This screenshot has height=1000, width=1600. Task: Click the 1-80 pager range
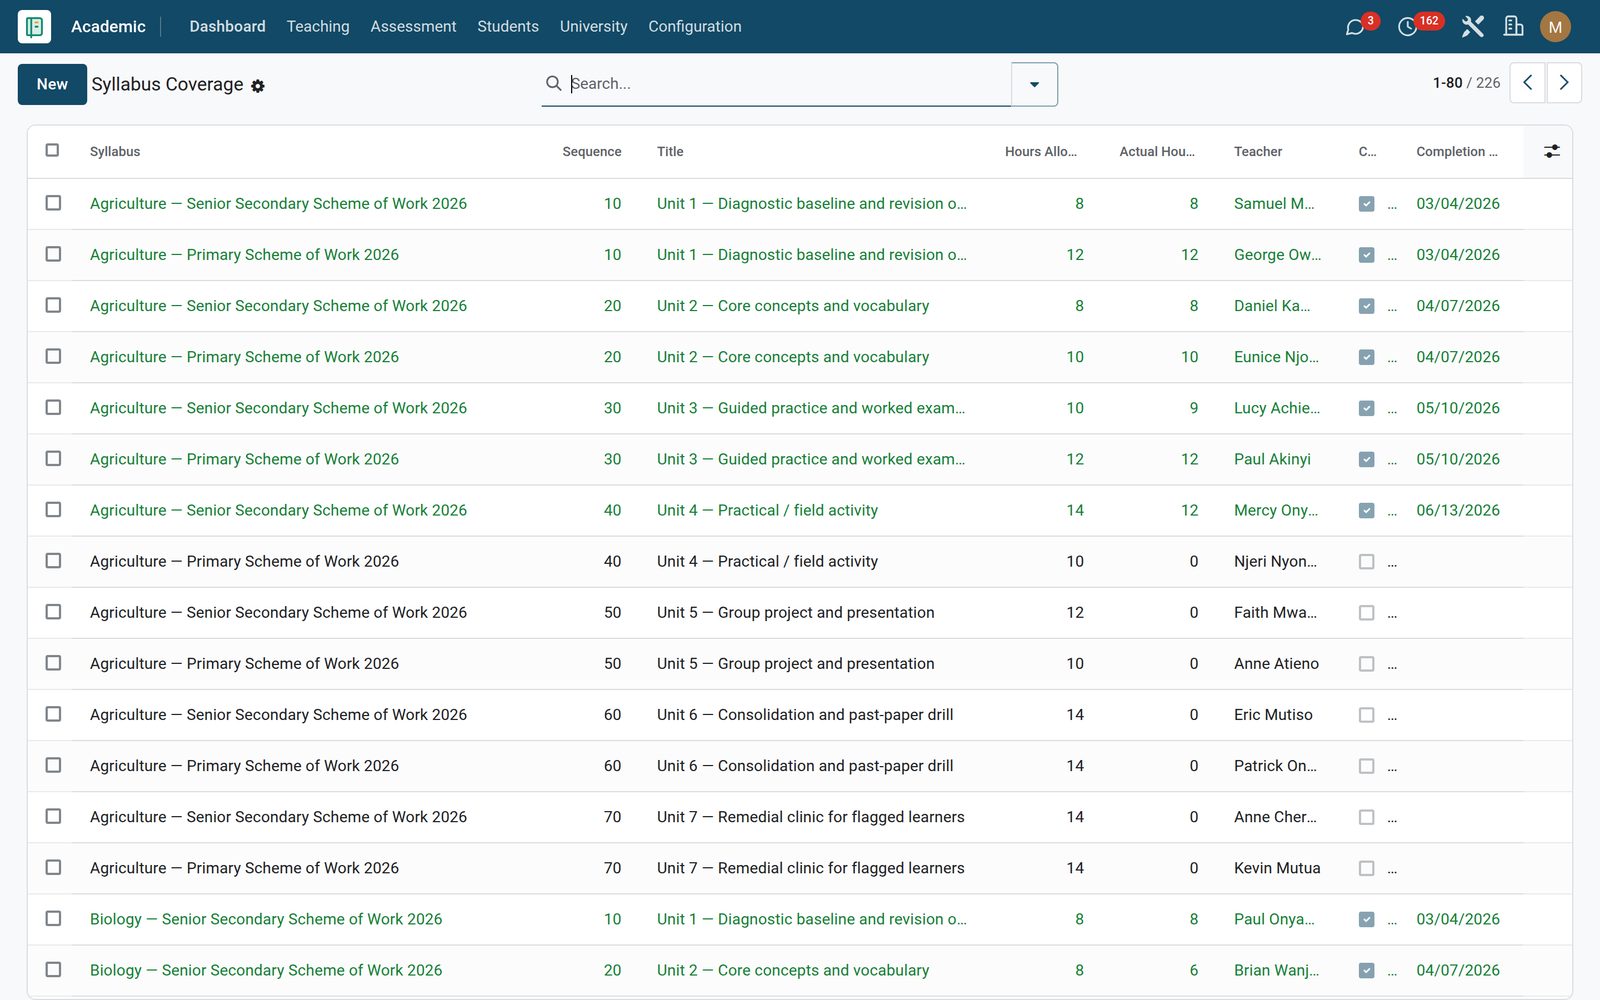(1447, 83)
